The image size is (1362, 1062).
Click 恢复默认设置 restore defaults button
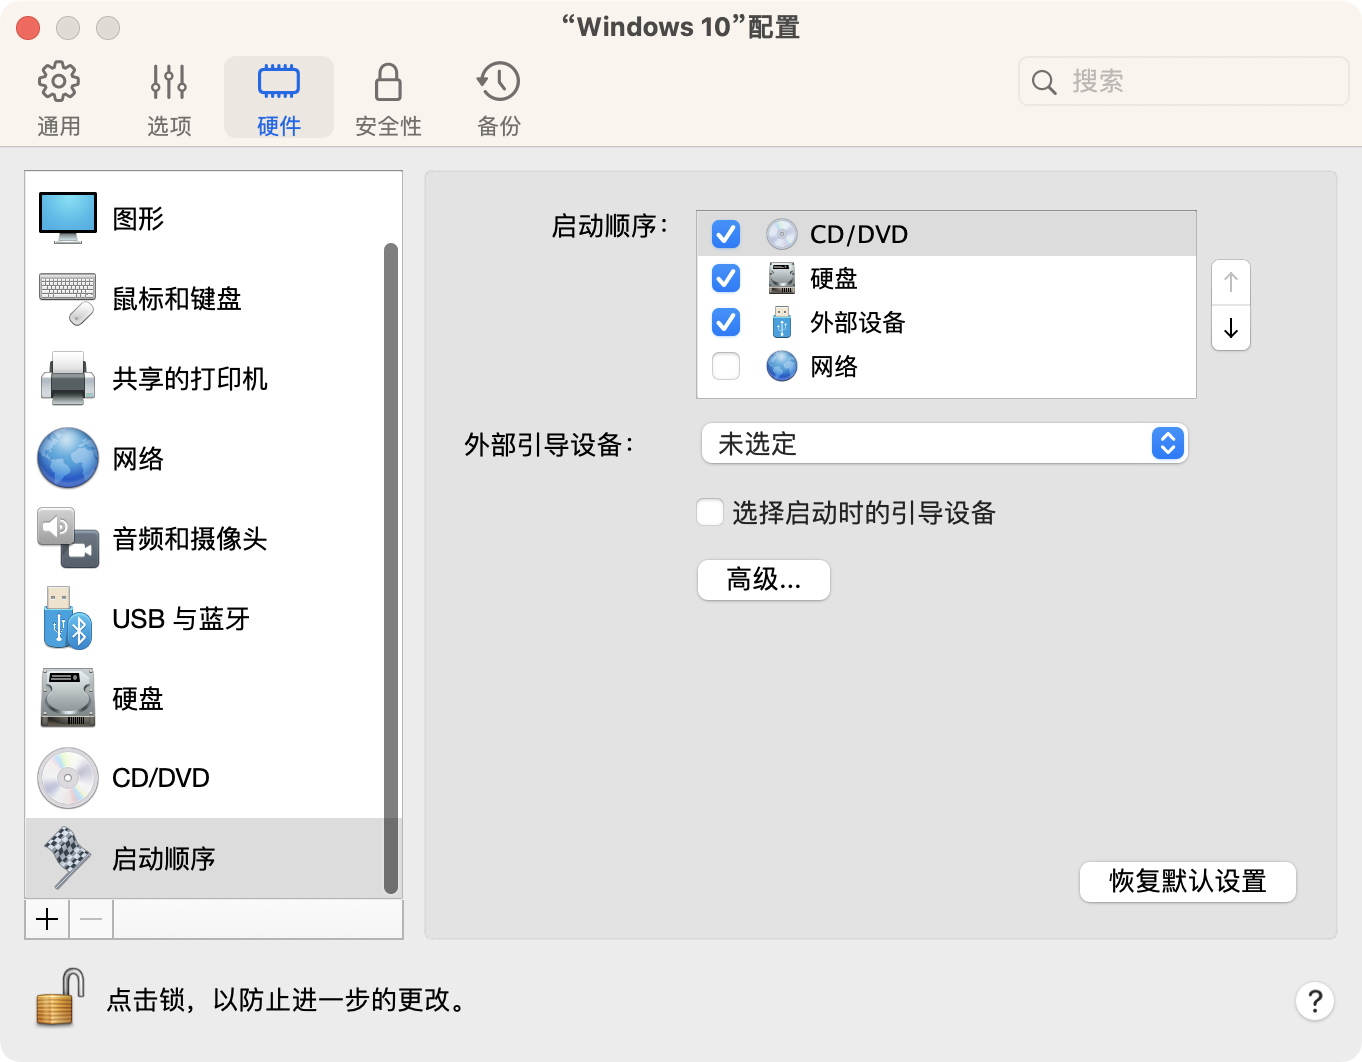tap(1188, 882)
